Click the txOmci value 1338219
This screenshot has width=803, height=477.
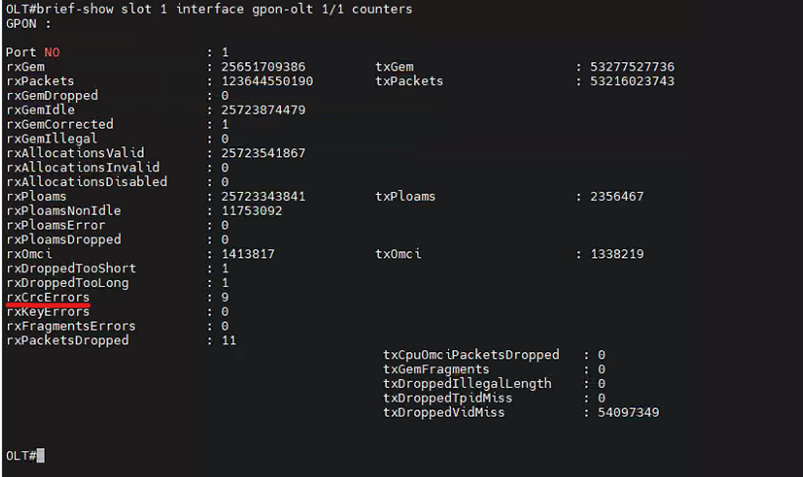pyautogui.click(x=617, y=254)
